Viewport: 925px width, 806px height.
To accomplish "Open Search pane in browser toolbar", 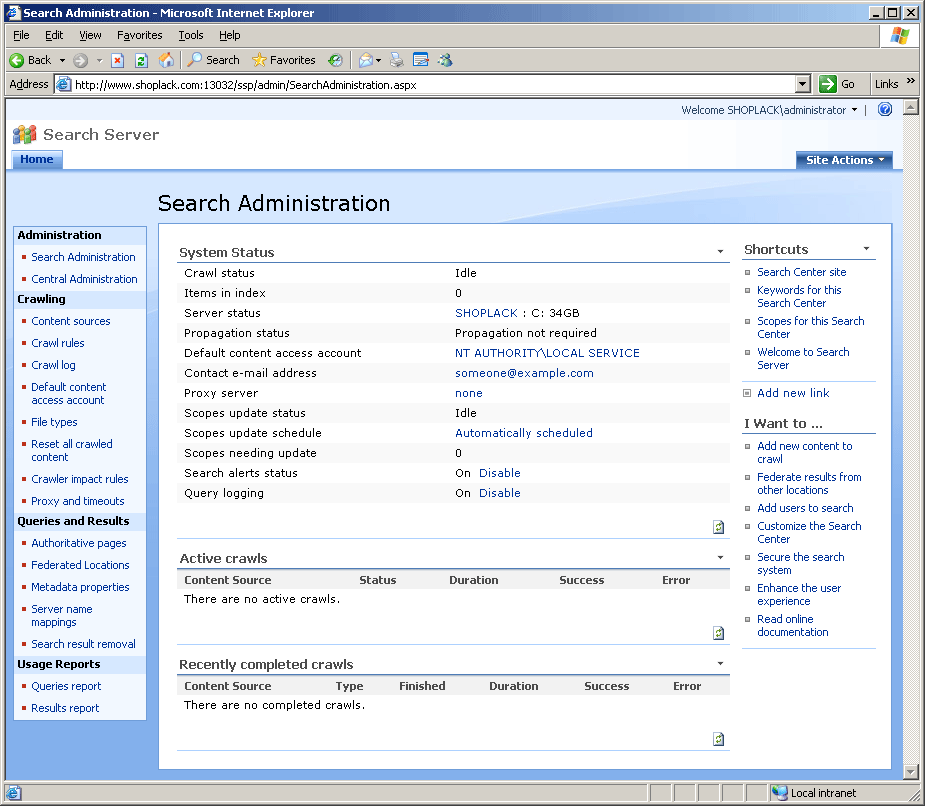I will [214, 60].
